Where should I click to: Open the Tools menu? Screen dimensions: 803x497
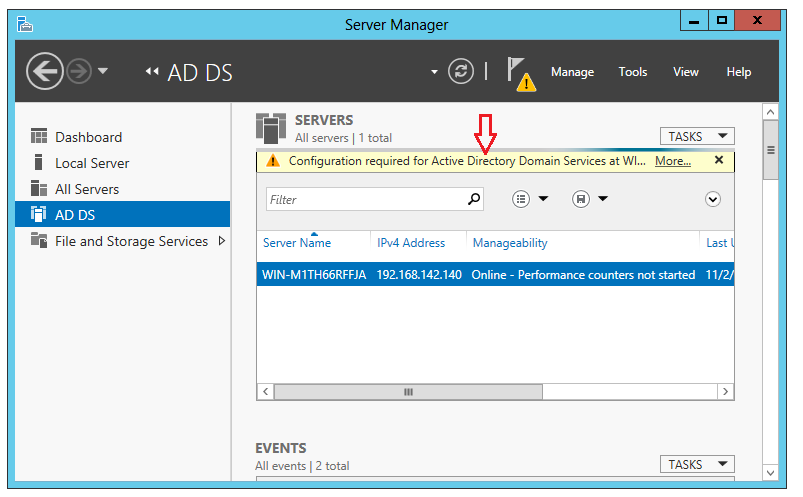pos(633,72)
